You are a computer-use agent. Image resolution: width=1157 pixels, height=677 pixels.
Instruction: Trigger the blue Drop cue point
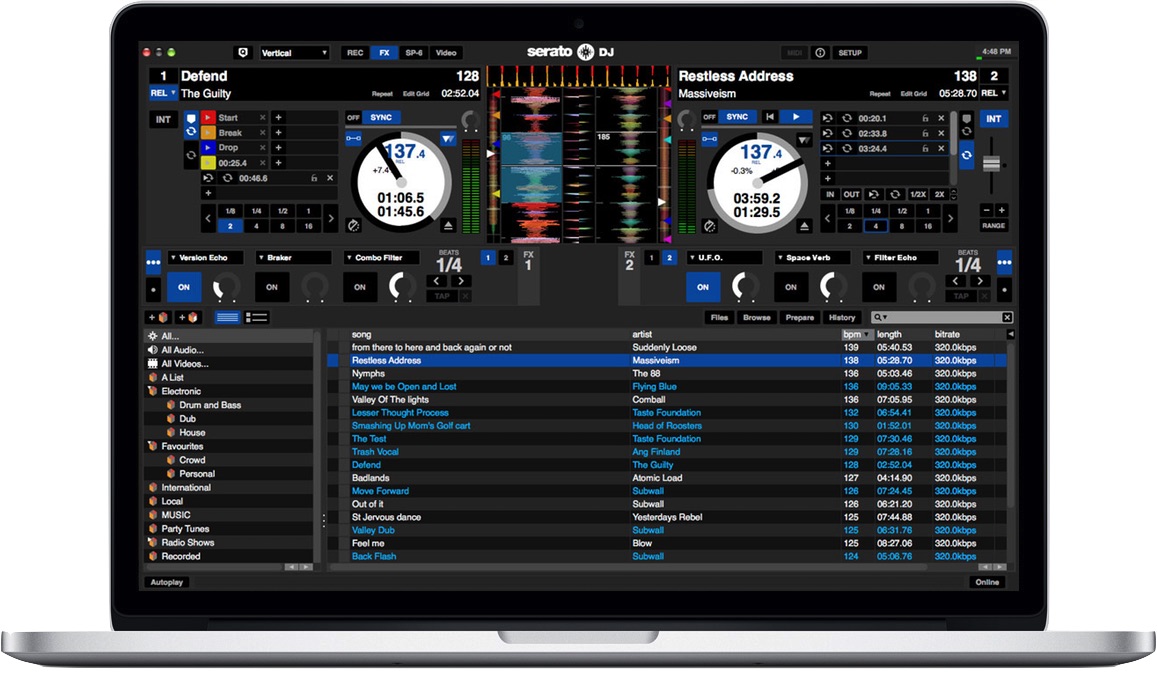209,148
